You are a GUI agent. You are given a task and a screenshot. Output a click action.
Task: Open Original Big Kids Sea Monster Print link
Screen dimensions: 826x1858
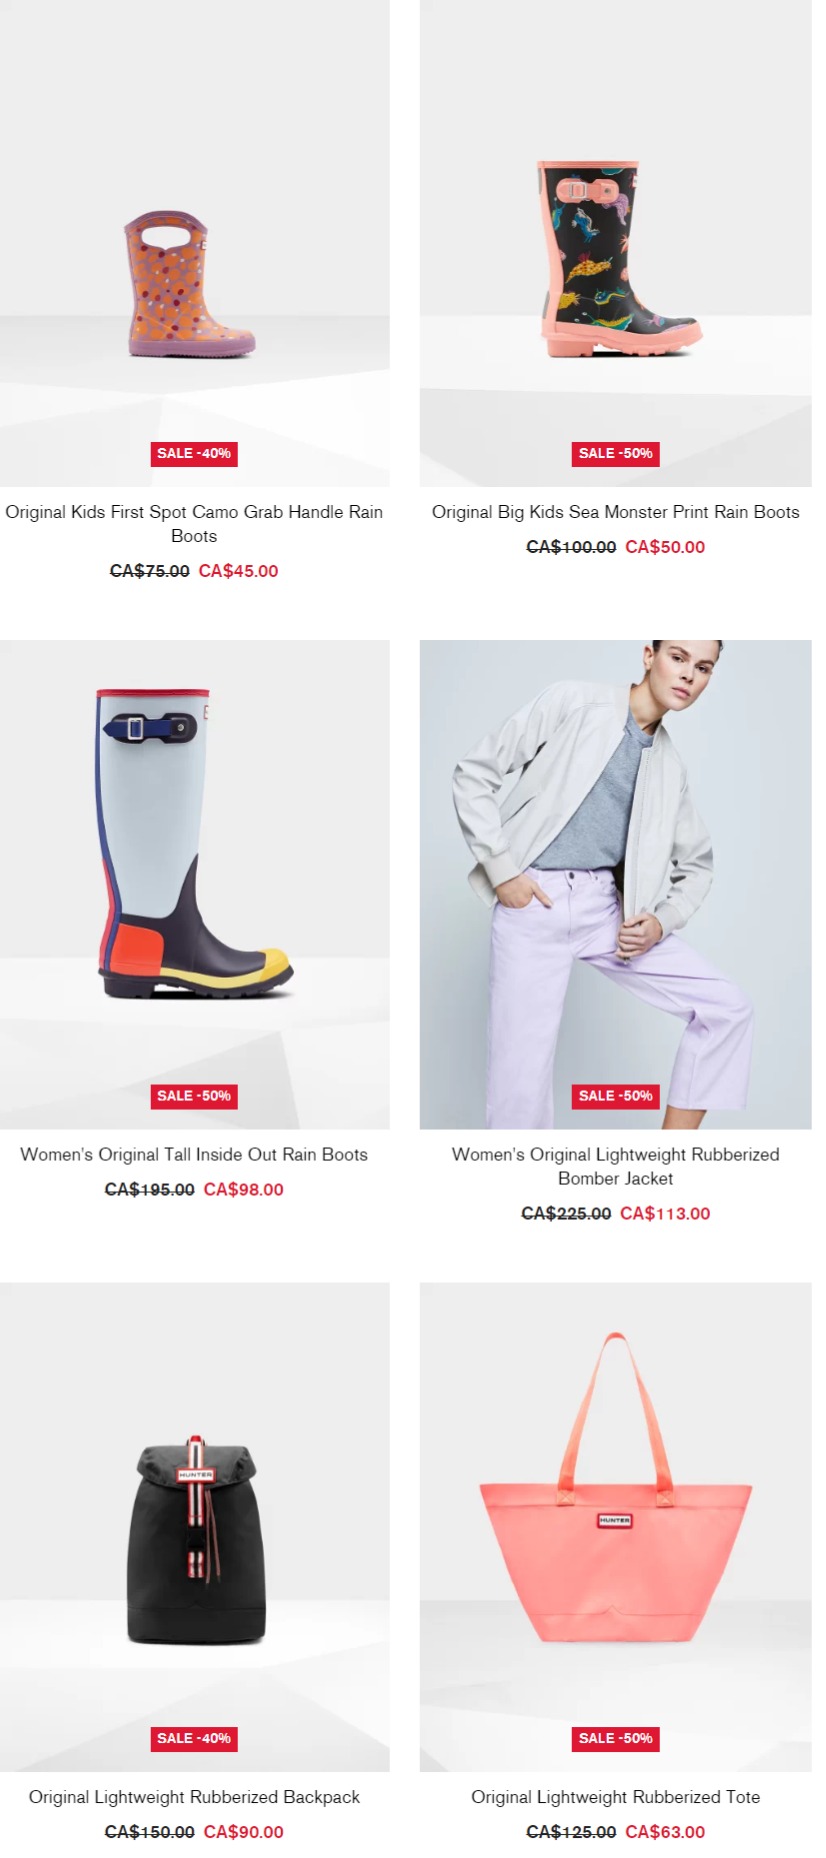615,512
